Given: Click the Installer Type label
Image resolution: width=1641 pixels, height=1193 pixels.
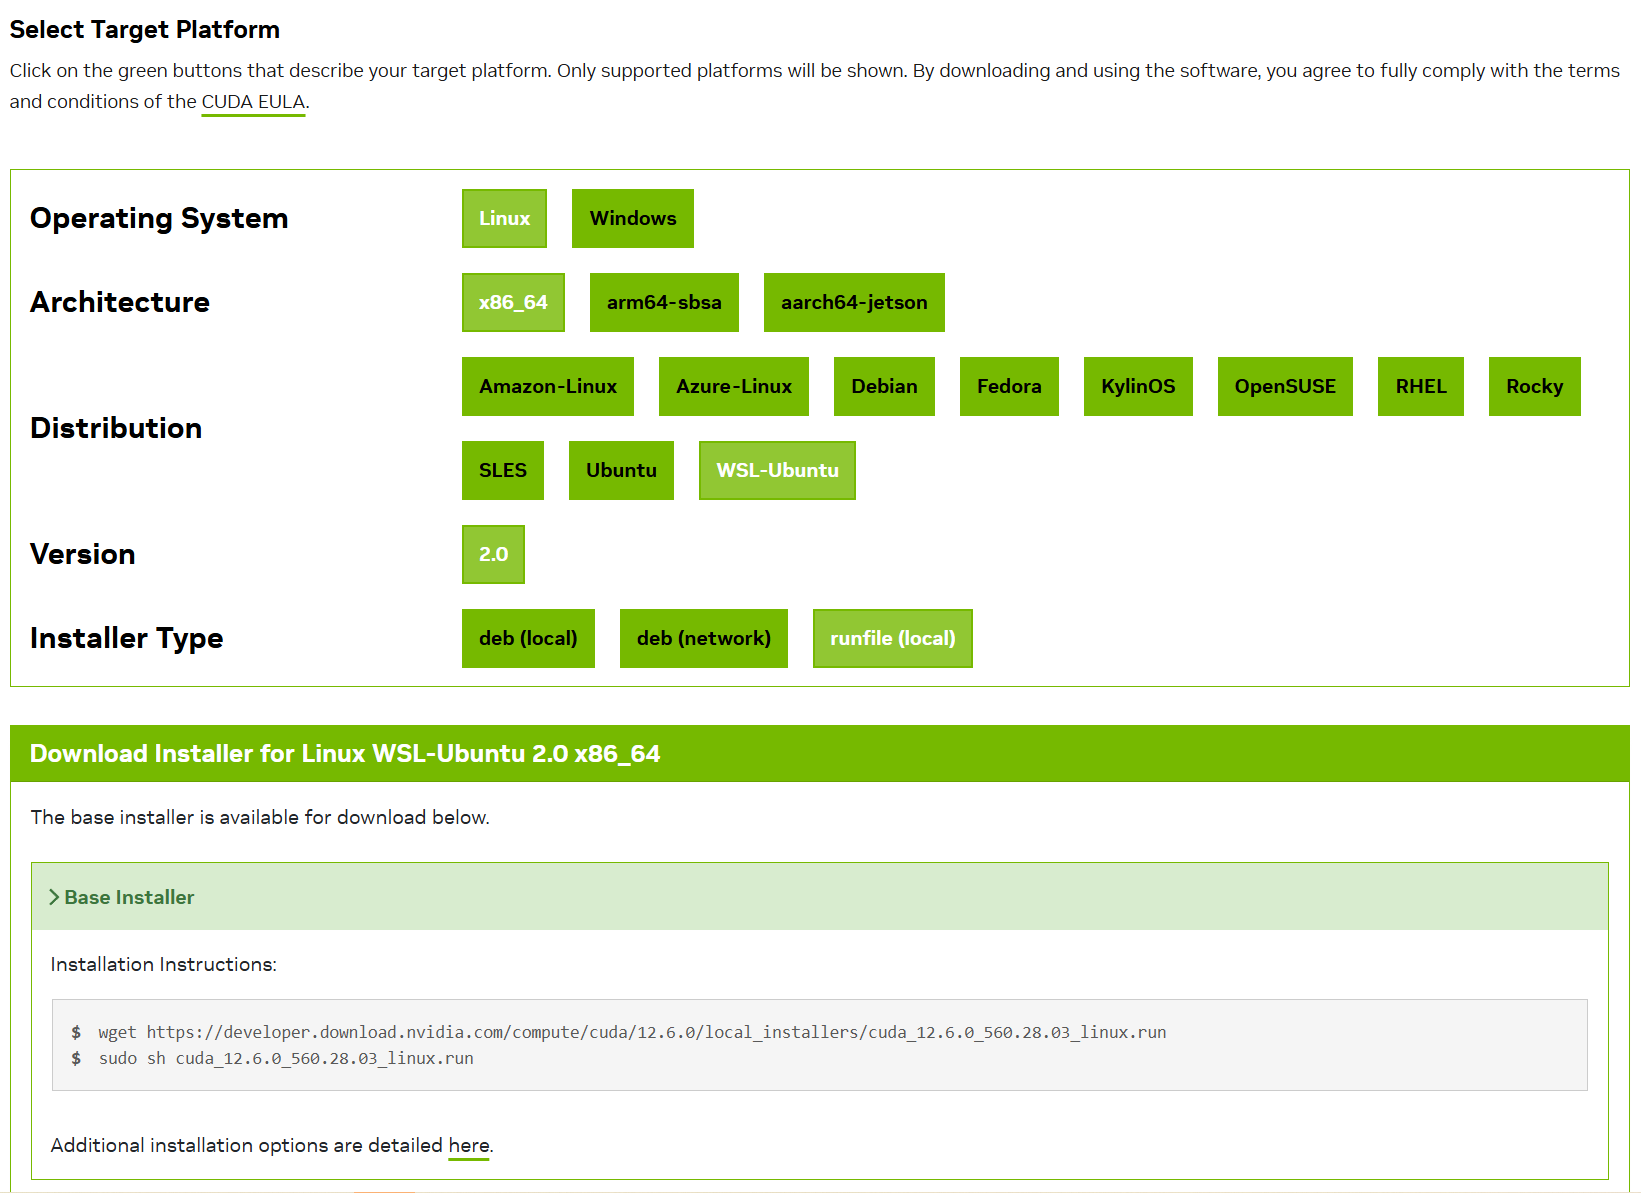Looking at the screenshot, I should 127,638.
